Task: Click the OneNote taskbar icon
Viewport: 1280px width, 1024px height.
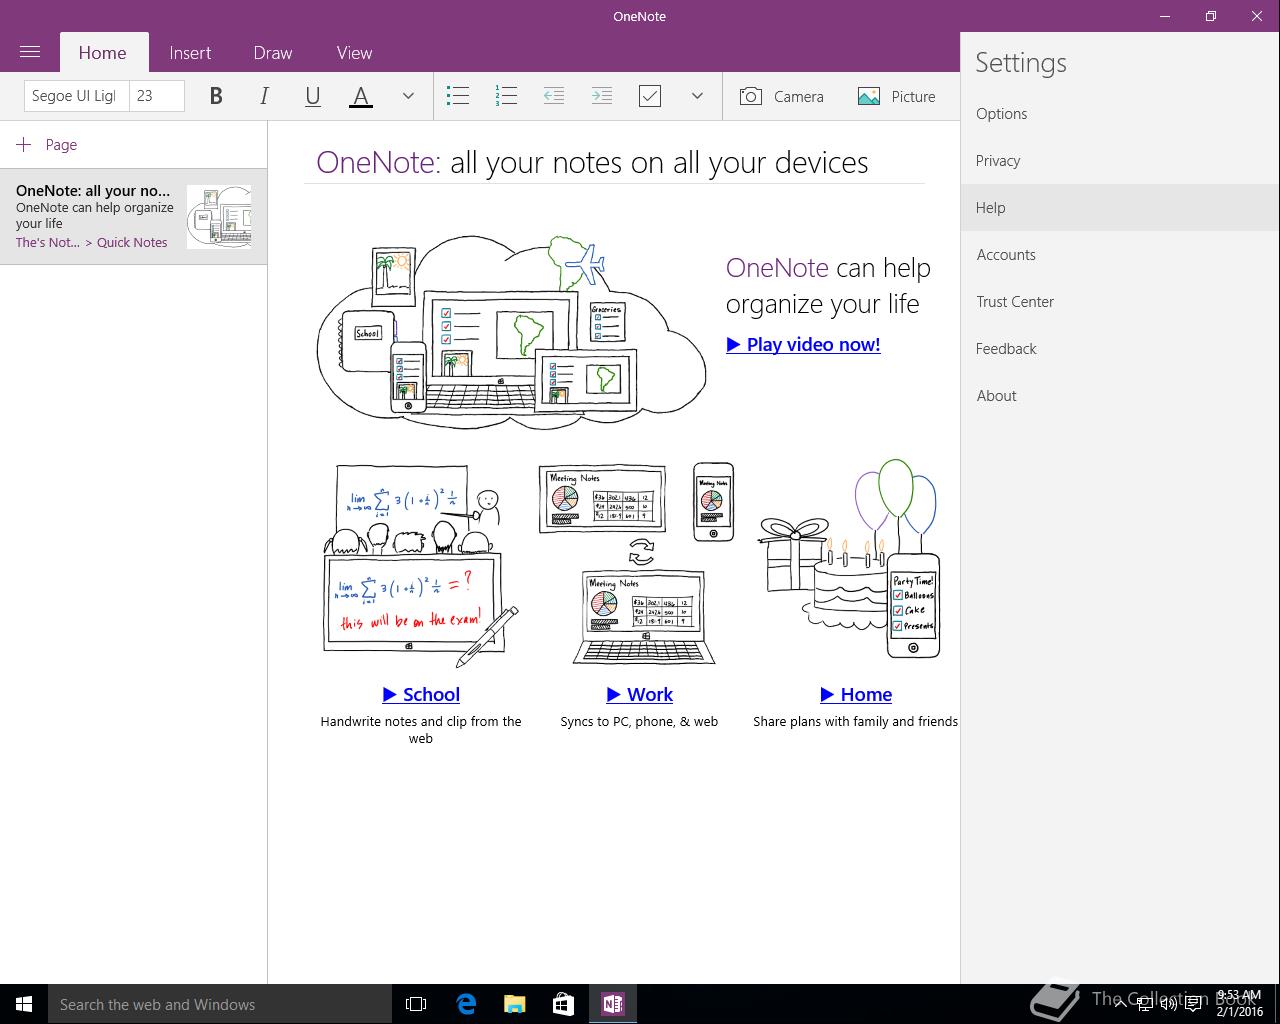Action: (613, 1004)
